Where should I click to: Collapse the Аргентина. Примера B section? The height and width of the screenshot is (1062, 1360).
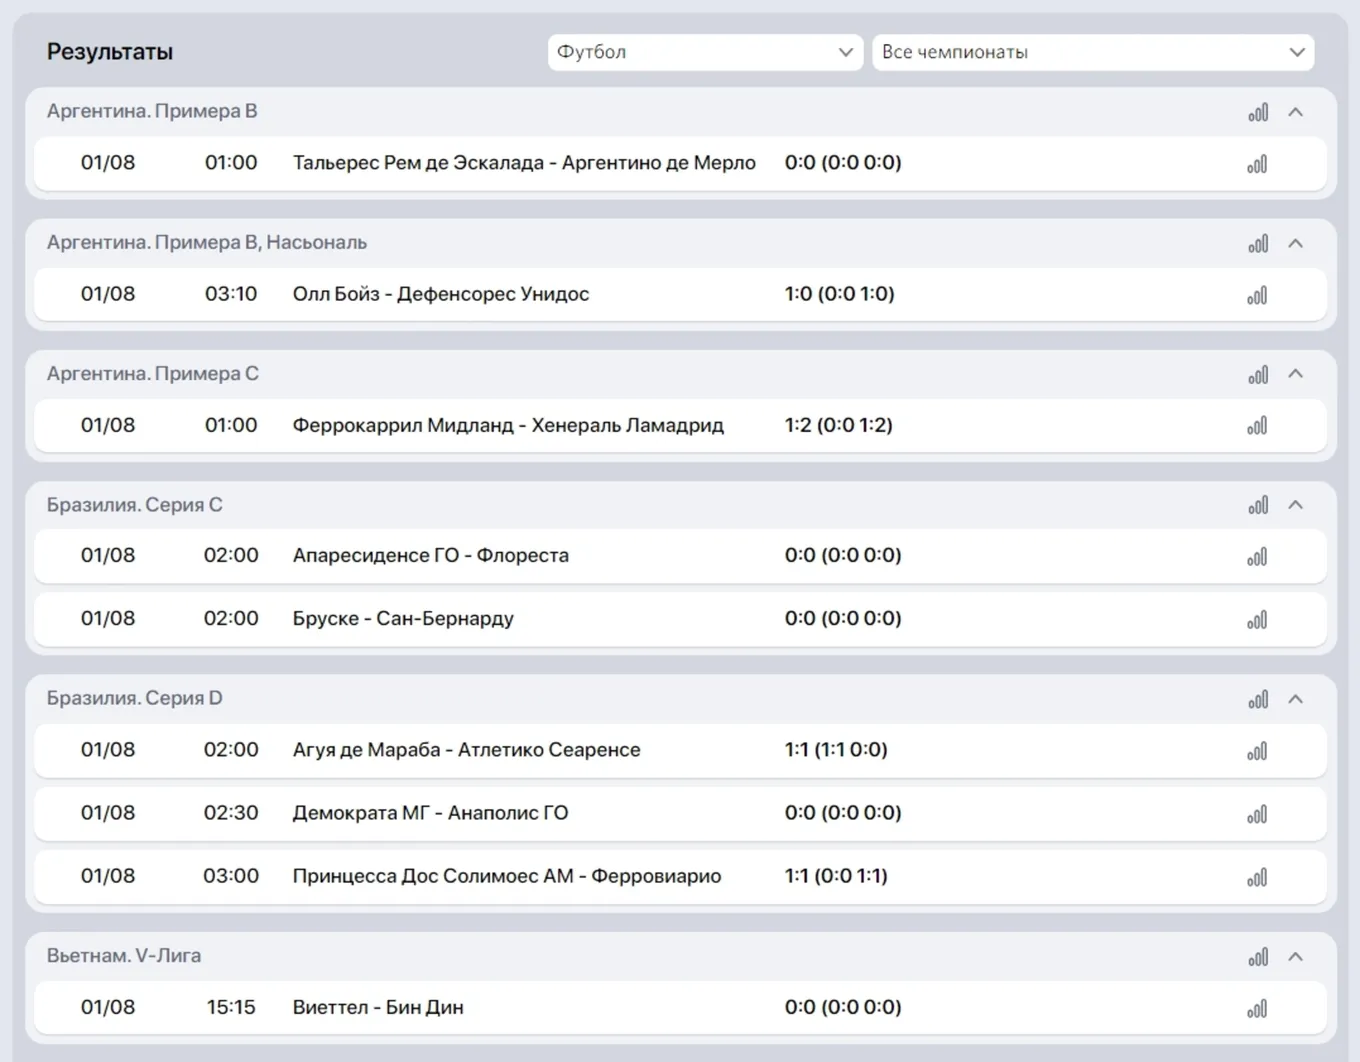(1296, 112)
